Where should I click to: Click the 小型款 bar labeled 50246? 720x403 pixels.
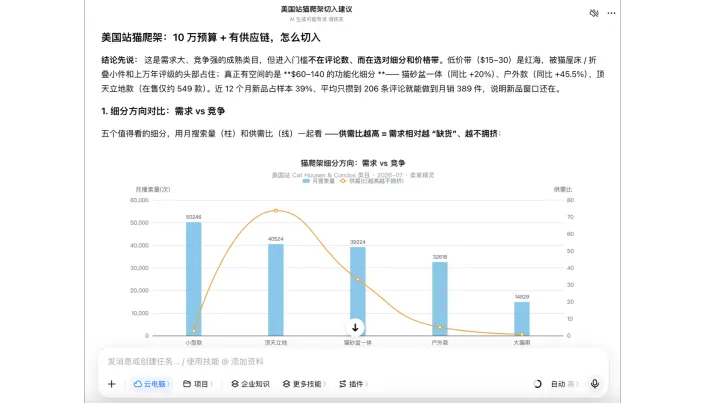(194, 279)
